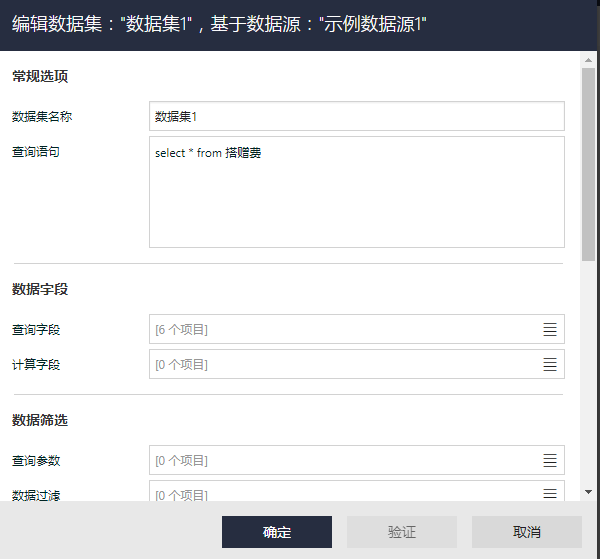
Task: Click the vertical scrollbar thumb
Action: click(x=589, y=160)
